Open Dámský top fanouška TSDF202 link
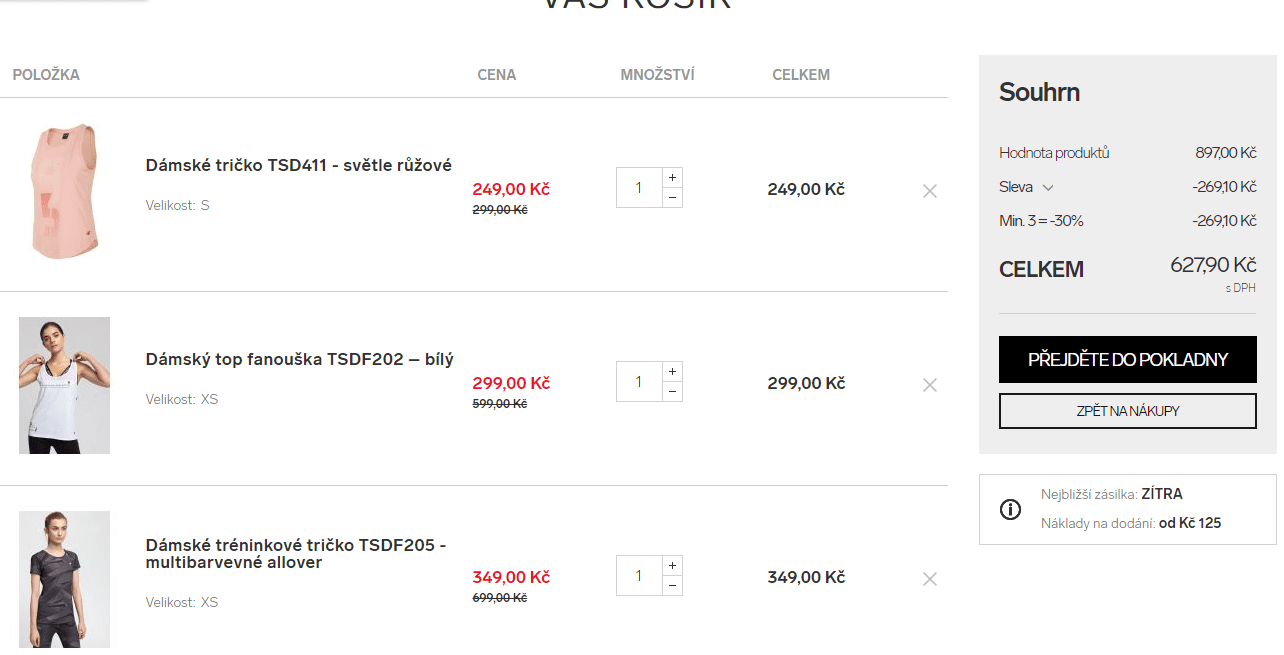 [299, 359]
